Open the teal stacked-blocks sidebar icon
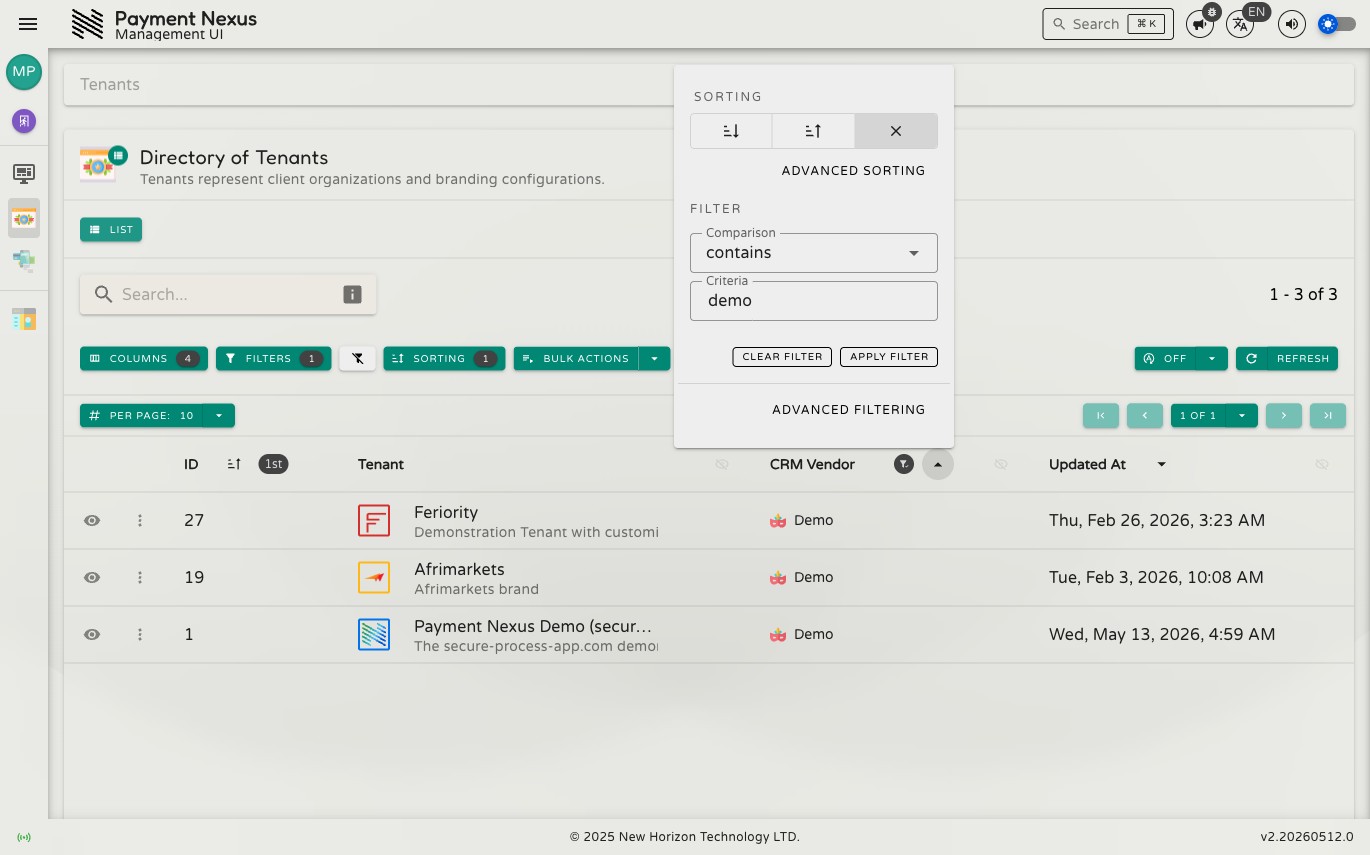1370x855 pixels. 24,261
